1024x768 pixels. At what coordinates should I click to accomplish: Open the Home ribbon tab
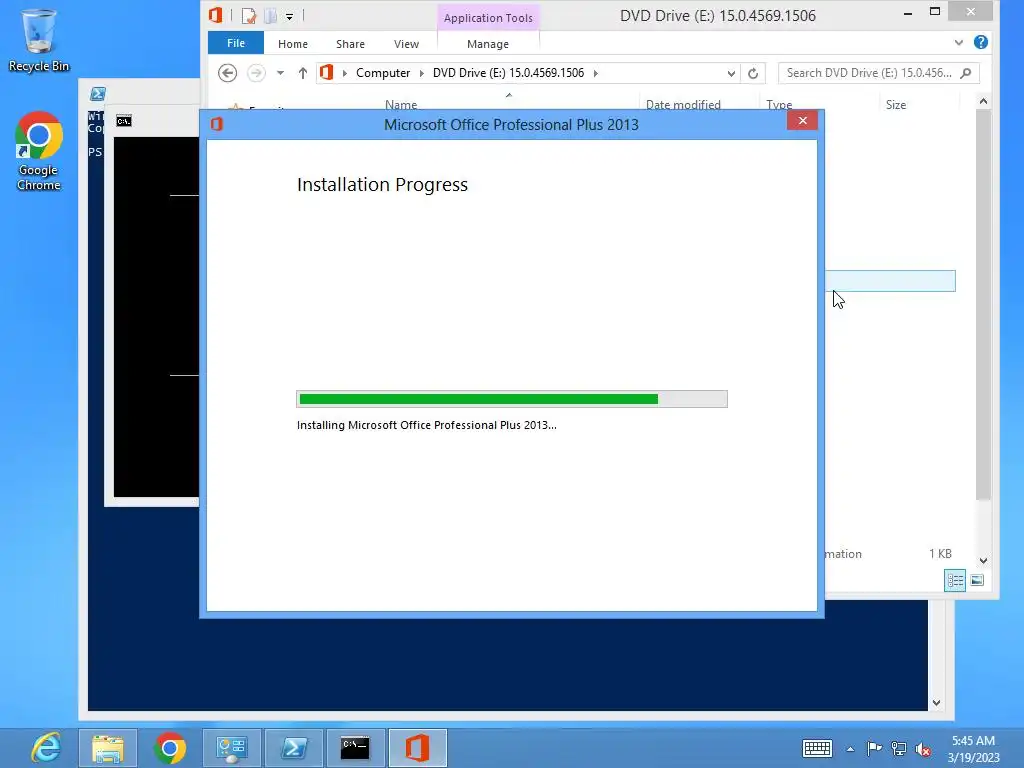(293, 44)
